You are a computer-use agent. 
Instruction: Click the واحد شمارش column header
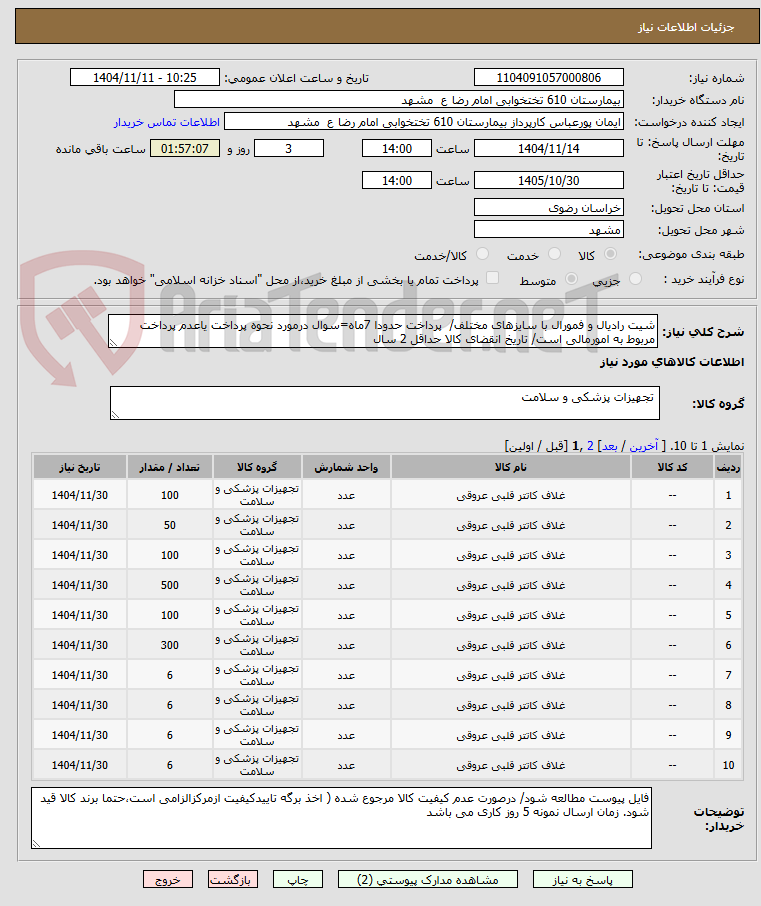point(346,467)
